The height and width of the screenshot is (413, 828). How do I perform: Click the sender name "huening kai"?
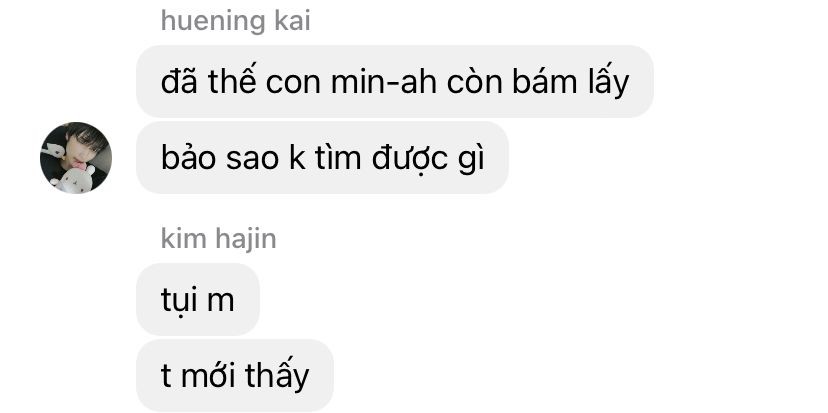236,21
